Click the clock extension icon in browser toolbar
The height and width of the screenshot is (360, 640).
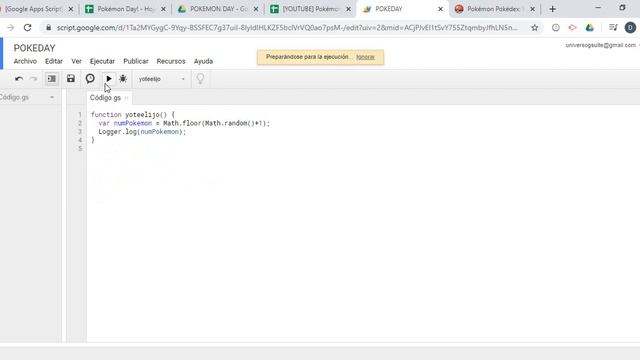556,28
